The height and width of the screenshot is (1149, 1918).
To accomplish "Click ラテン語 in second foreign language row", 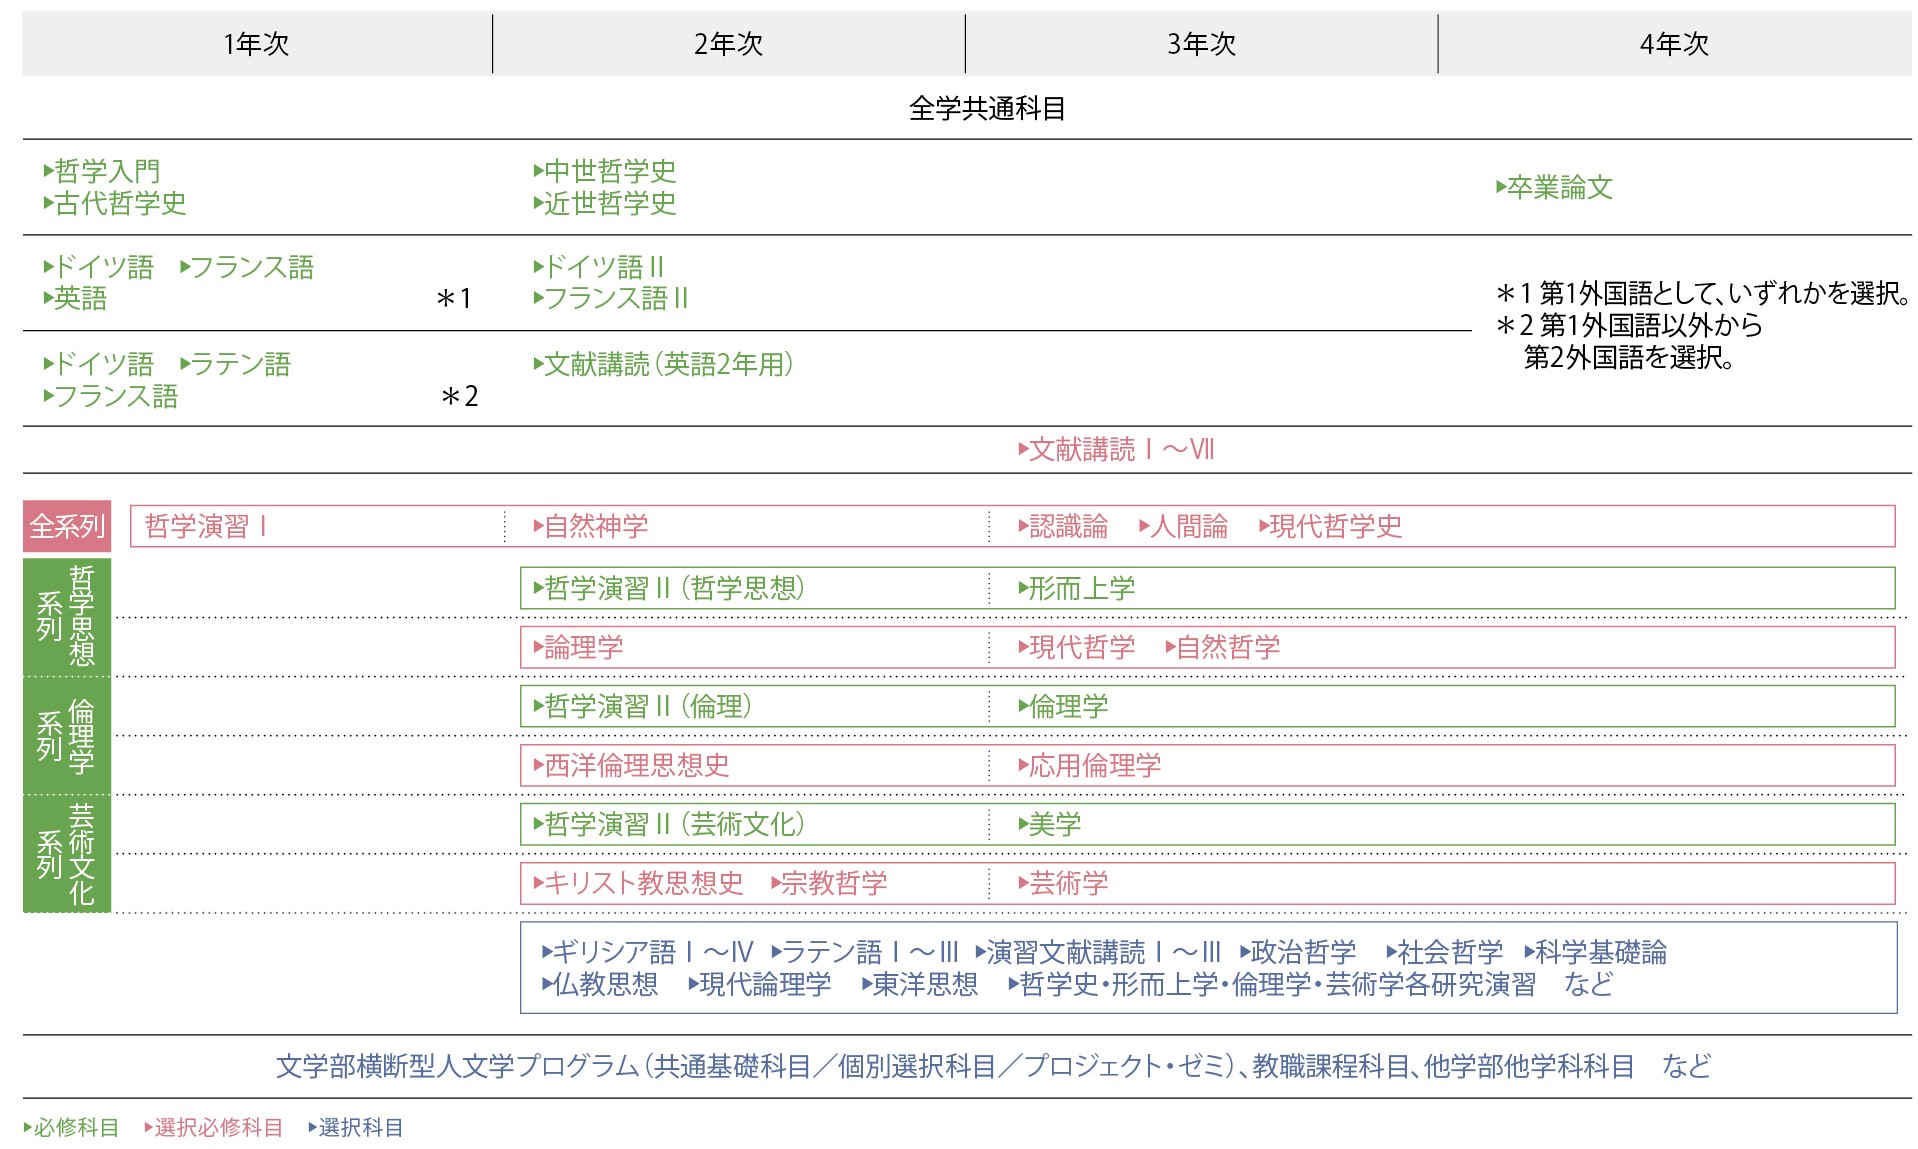I will coord(235,364).
